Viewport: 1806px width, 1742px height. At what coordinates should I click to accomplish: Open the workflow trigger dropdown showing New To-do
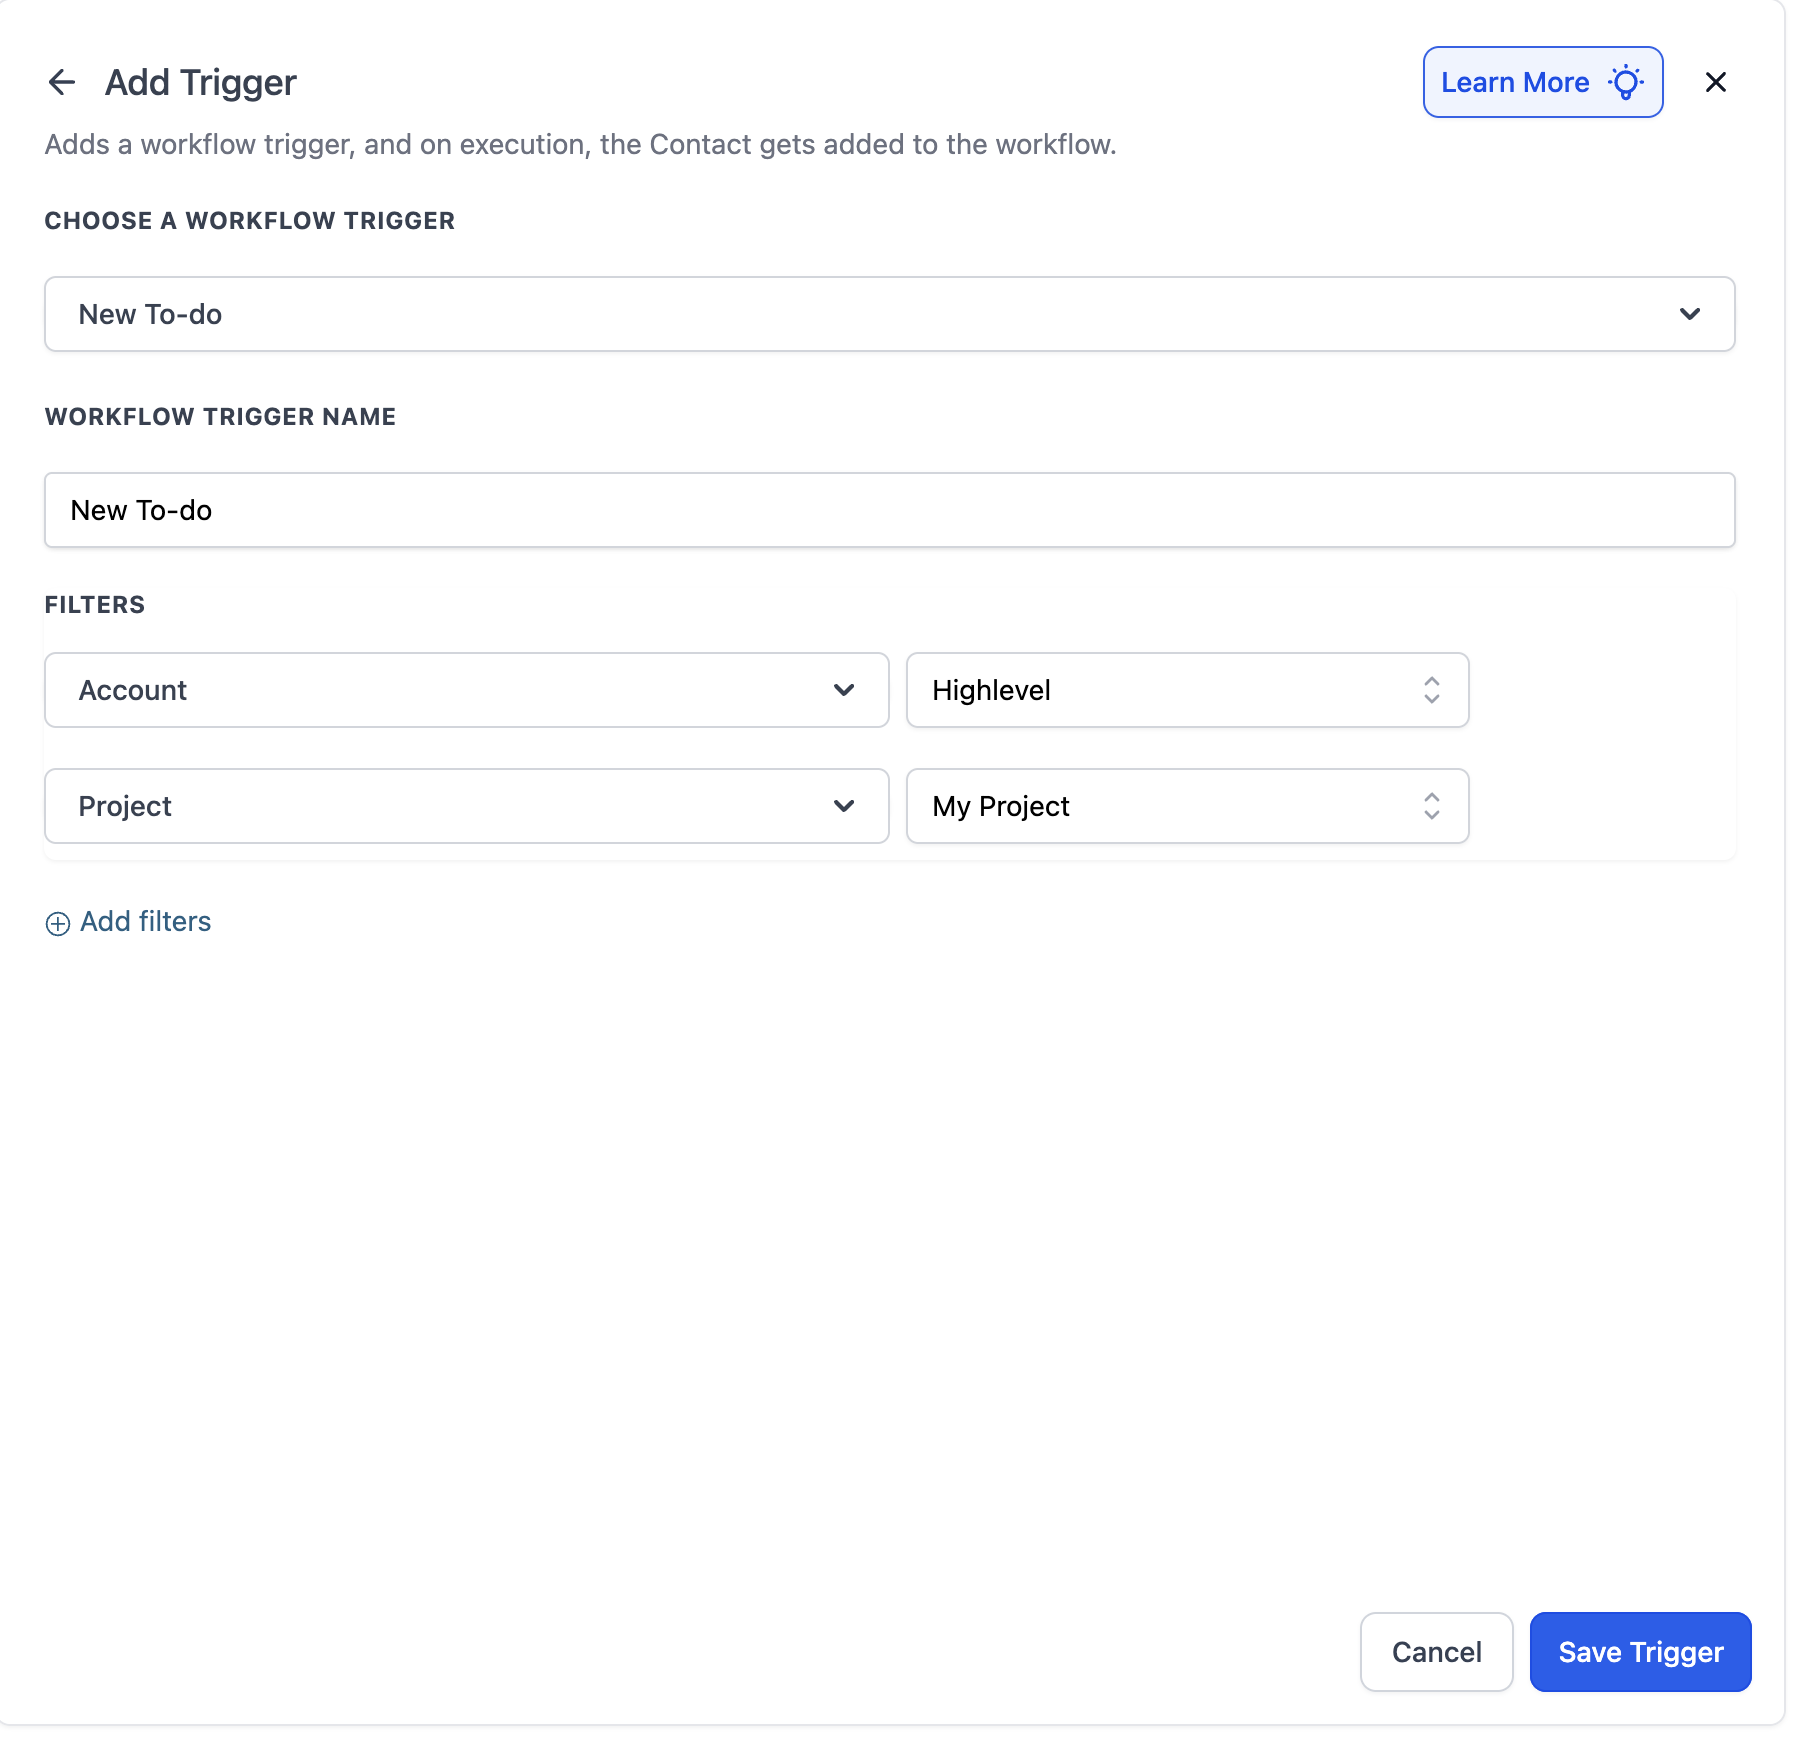[x=889, y=314]
